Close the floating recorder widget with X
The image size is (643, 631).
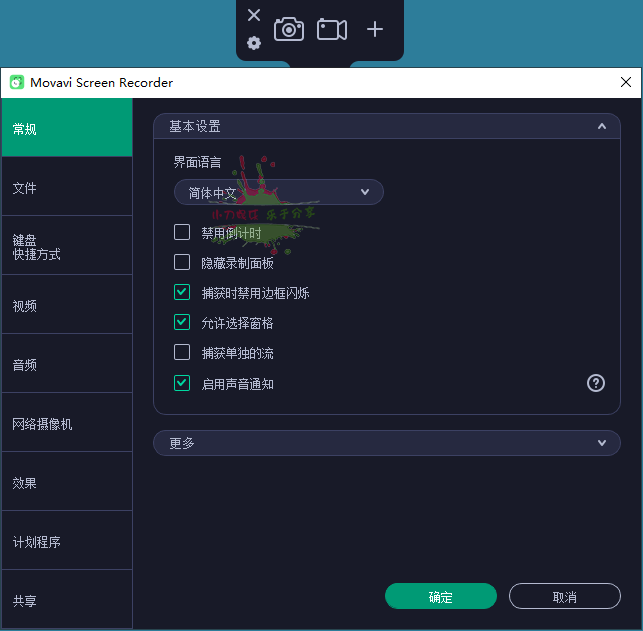254,15
